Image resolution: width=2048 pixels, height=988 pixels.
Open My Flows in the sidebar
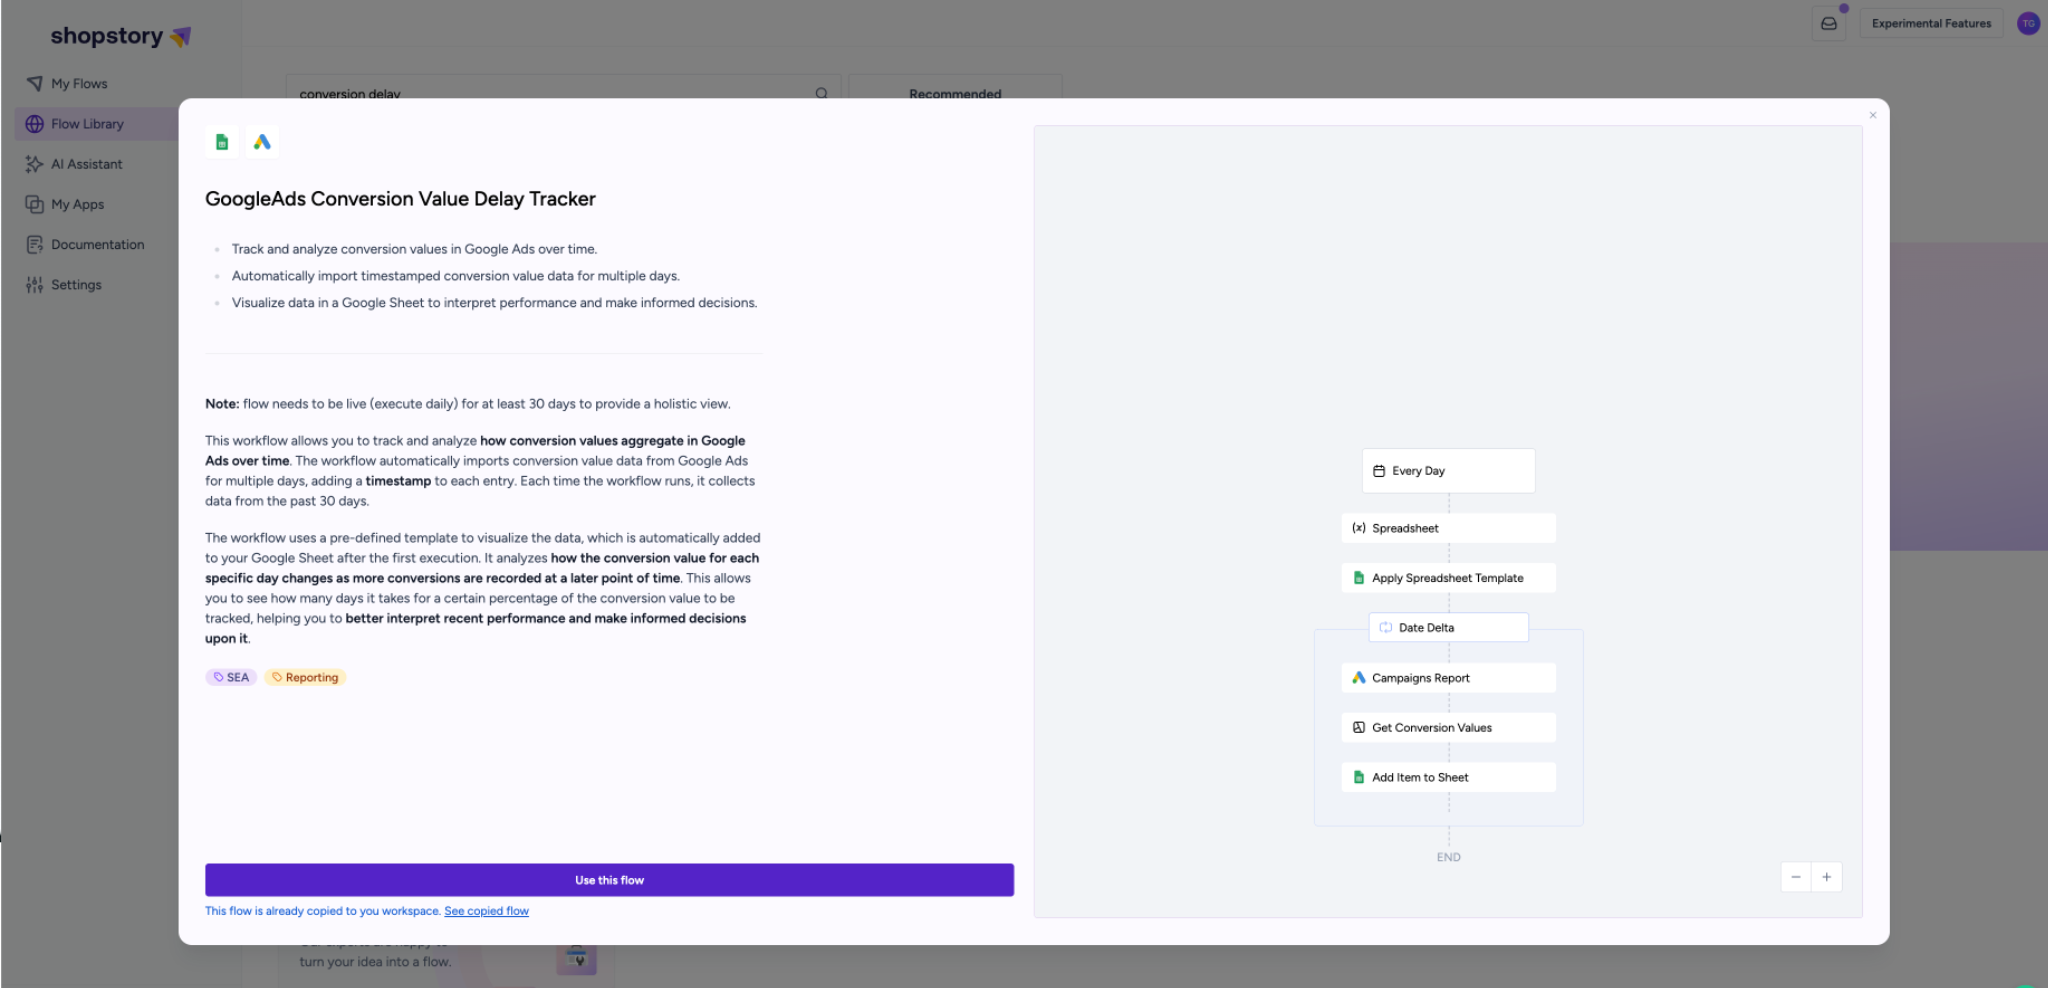point(80,84)
